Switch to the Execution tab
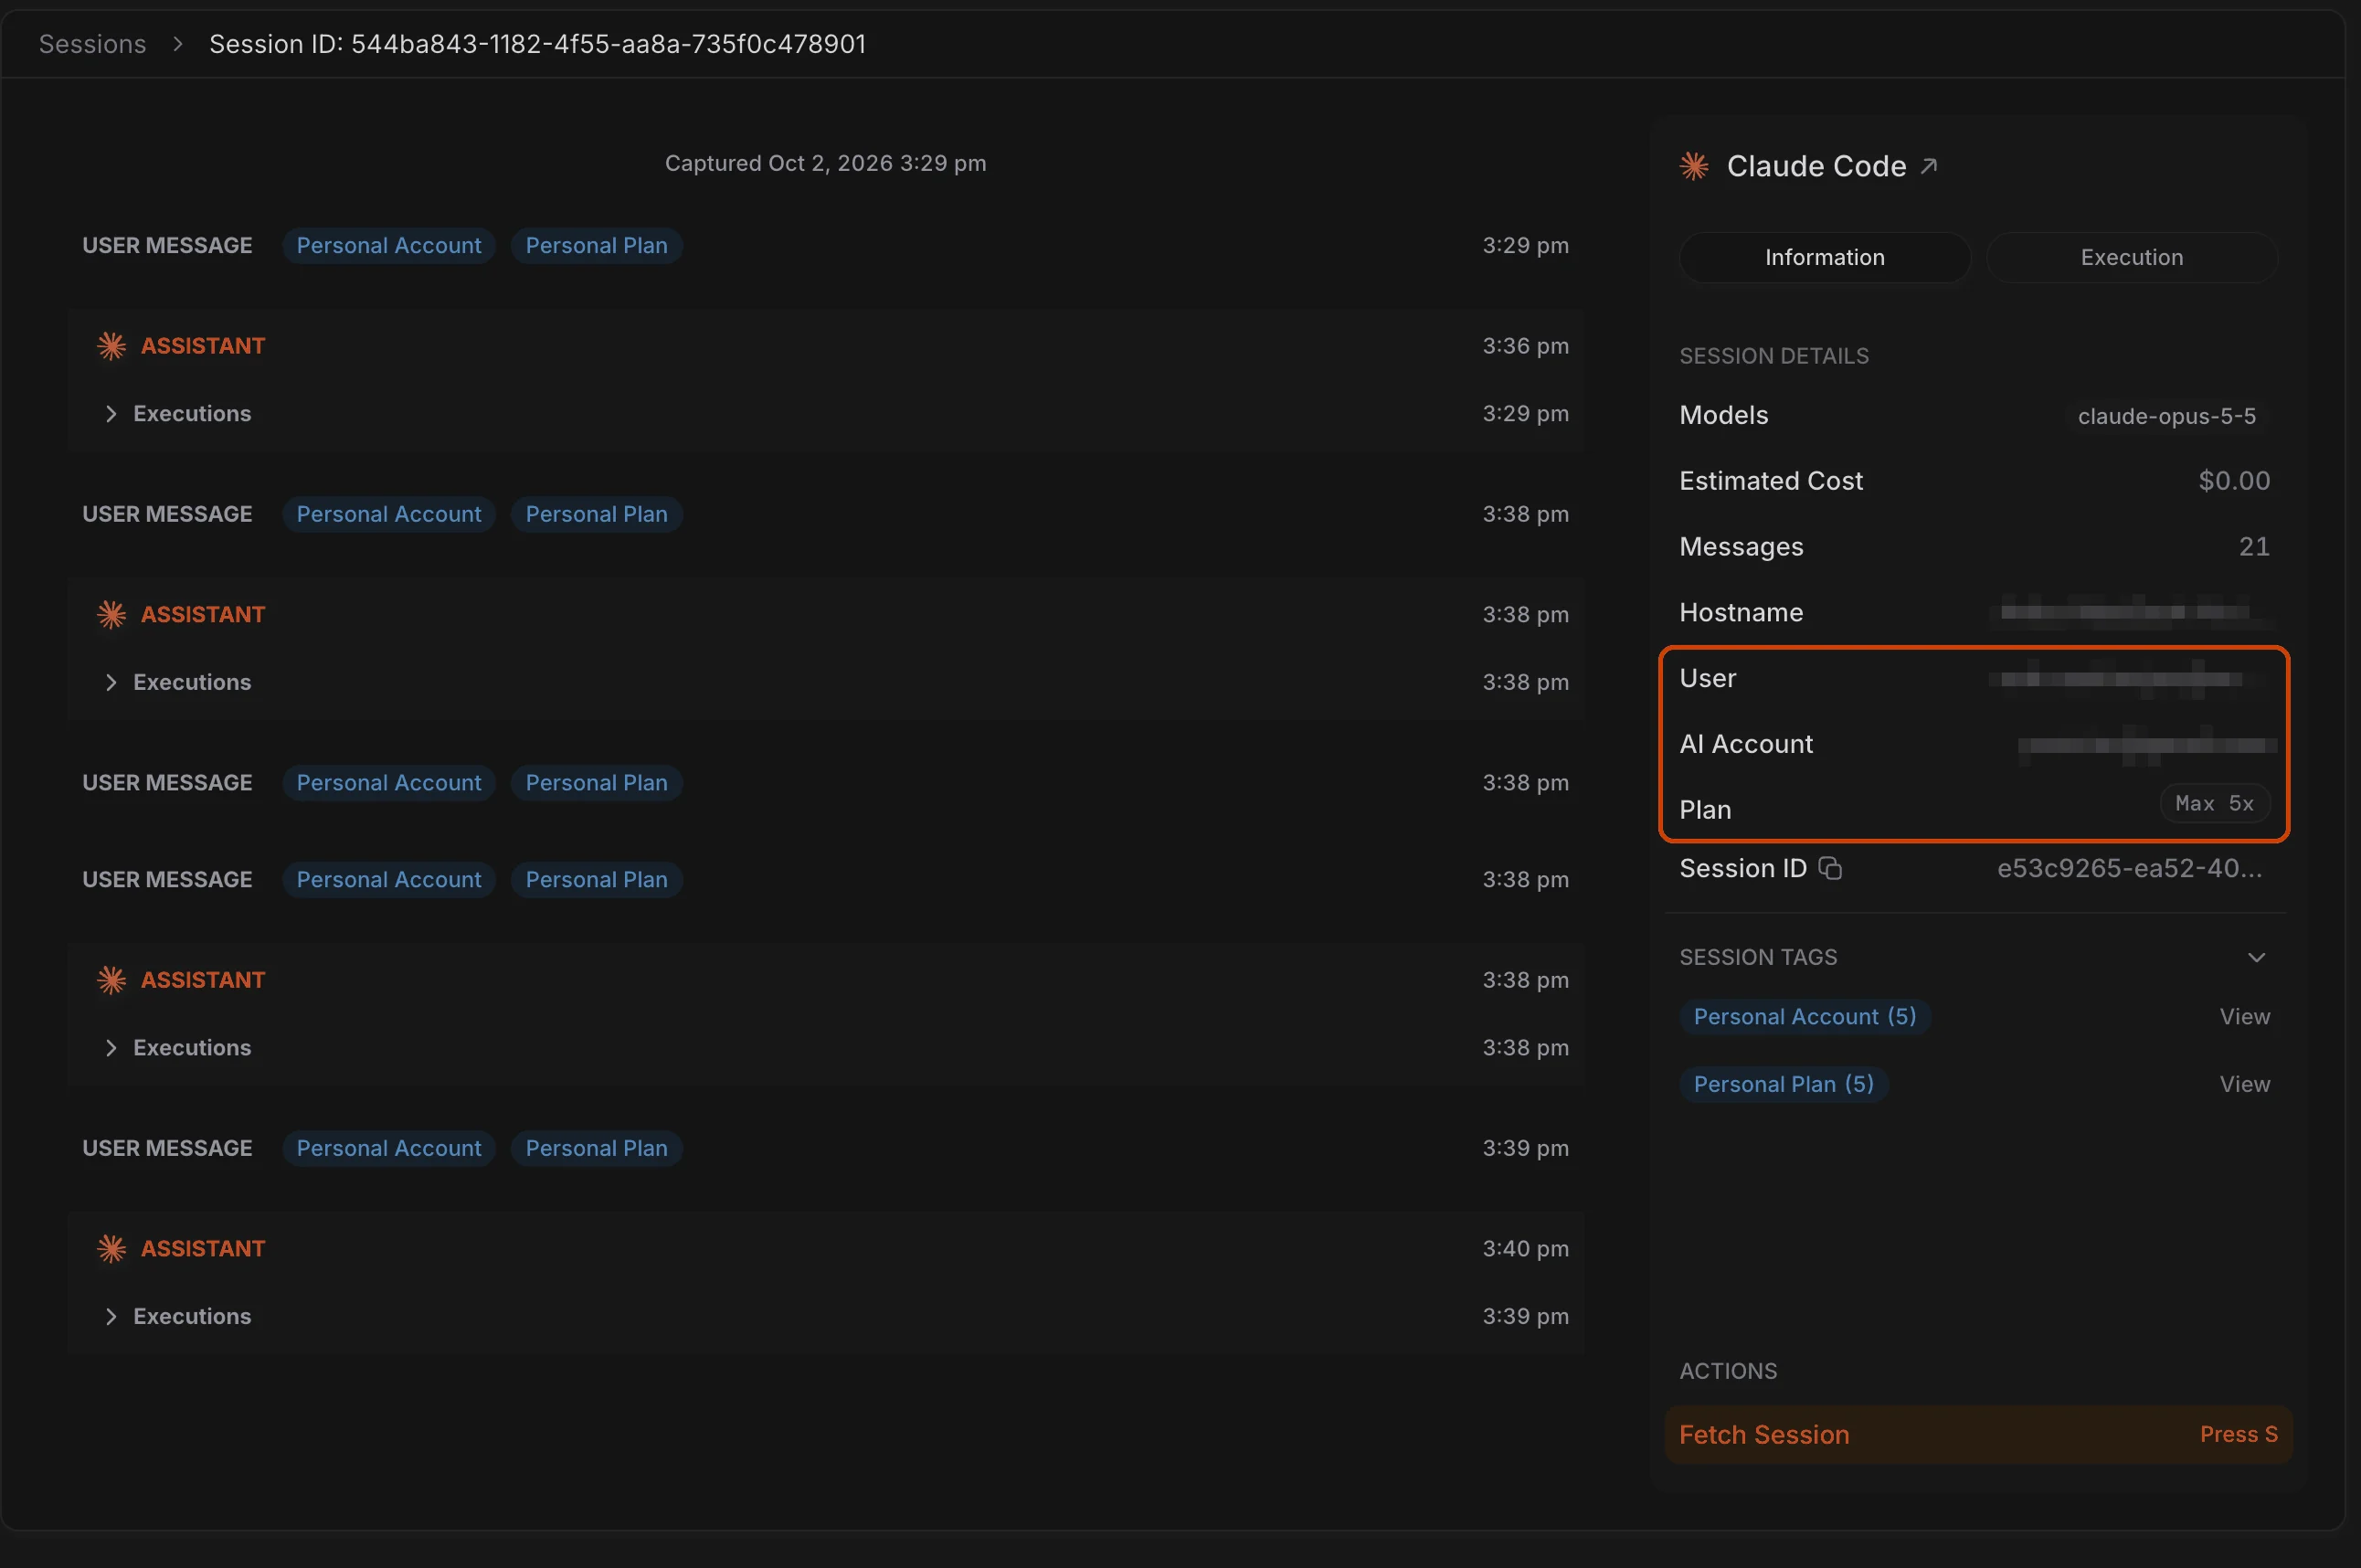The height and width of the screenshot is (1568, 2361). (x=2131, y=258)
